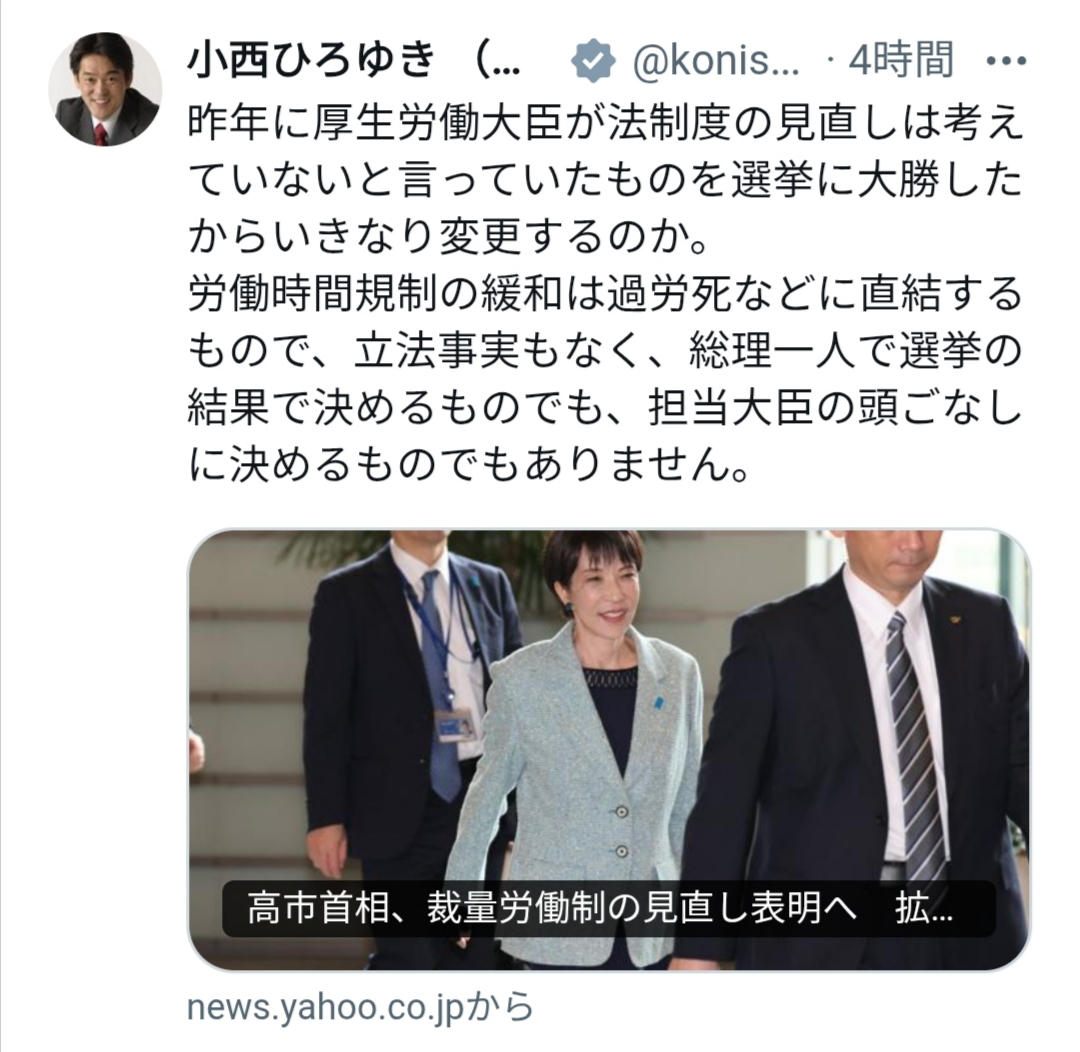
Task: Open the news.yahoo.co.jp source link
Action: pyautogui.click(x=360, y=1007)
